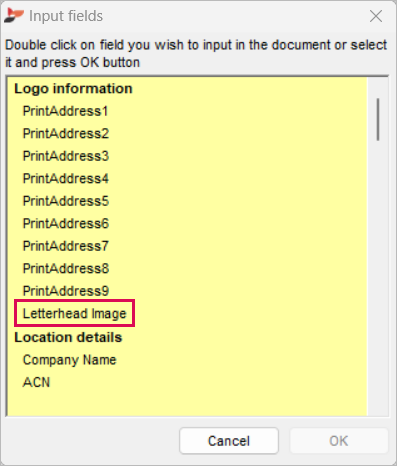Select the PrintAddress6 field
This screenshot has width=397, height=466.
(x=66, y=224)
